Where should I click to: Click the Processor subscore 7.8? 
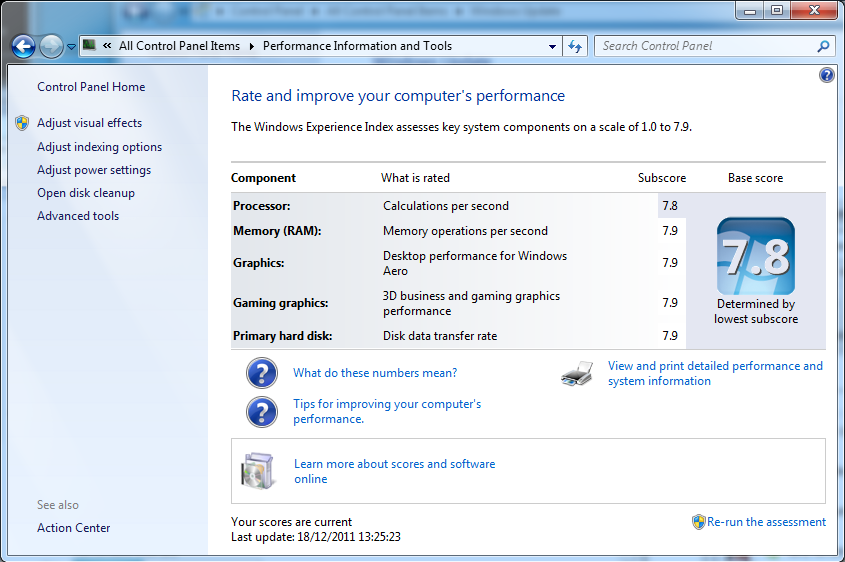pyautogui.click(x=670, y=206)
